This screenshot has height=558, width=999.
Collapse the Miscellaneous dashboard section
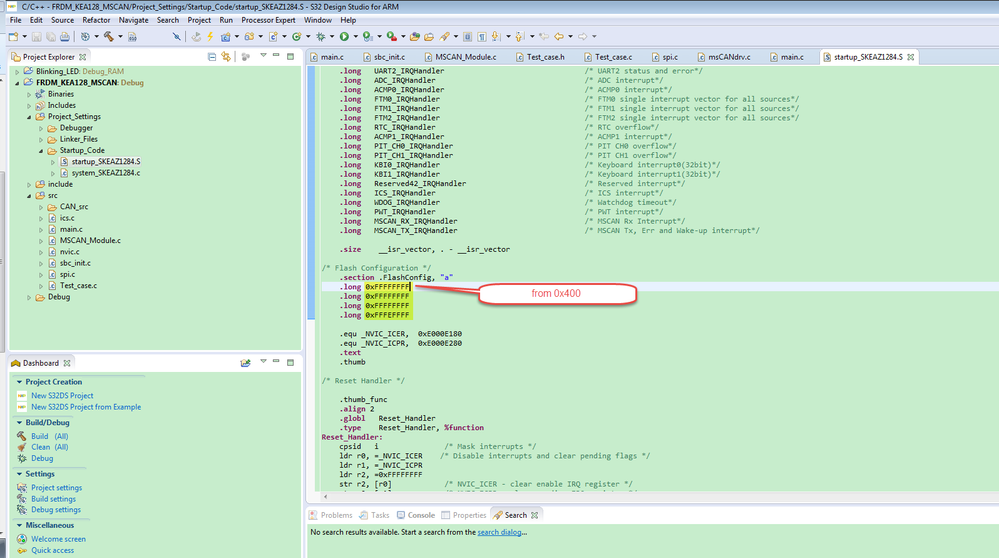point(19,526)
